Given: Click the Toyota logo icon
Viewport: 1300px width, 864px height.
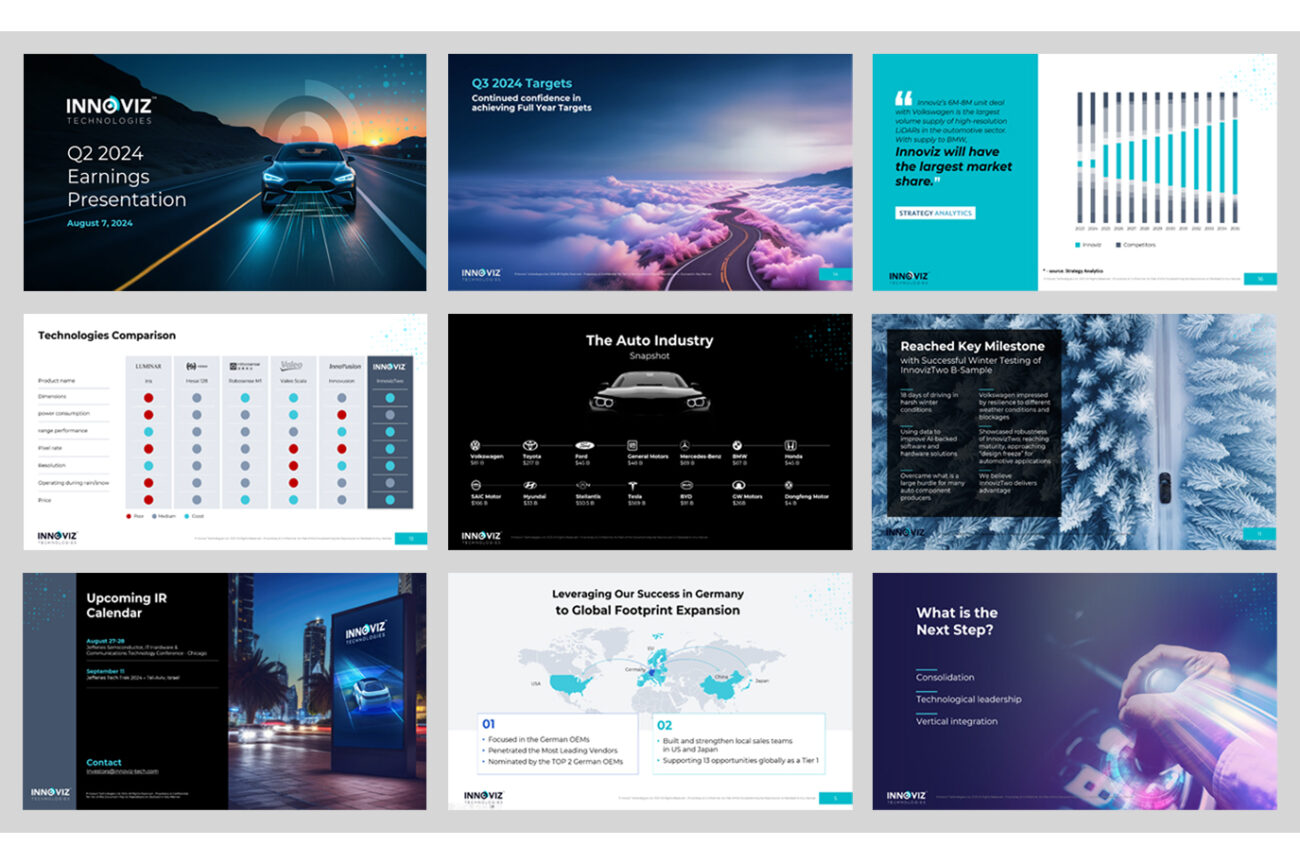Looking at the screenshot, I should click(529, 444).
